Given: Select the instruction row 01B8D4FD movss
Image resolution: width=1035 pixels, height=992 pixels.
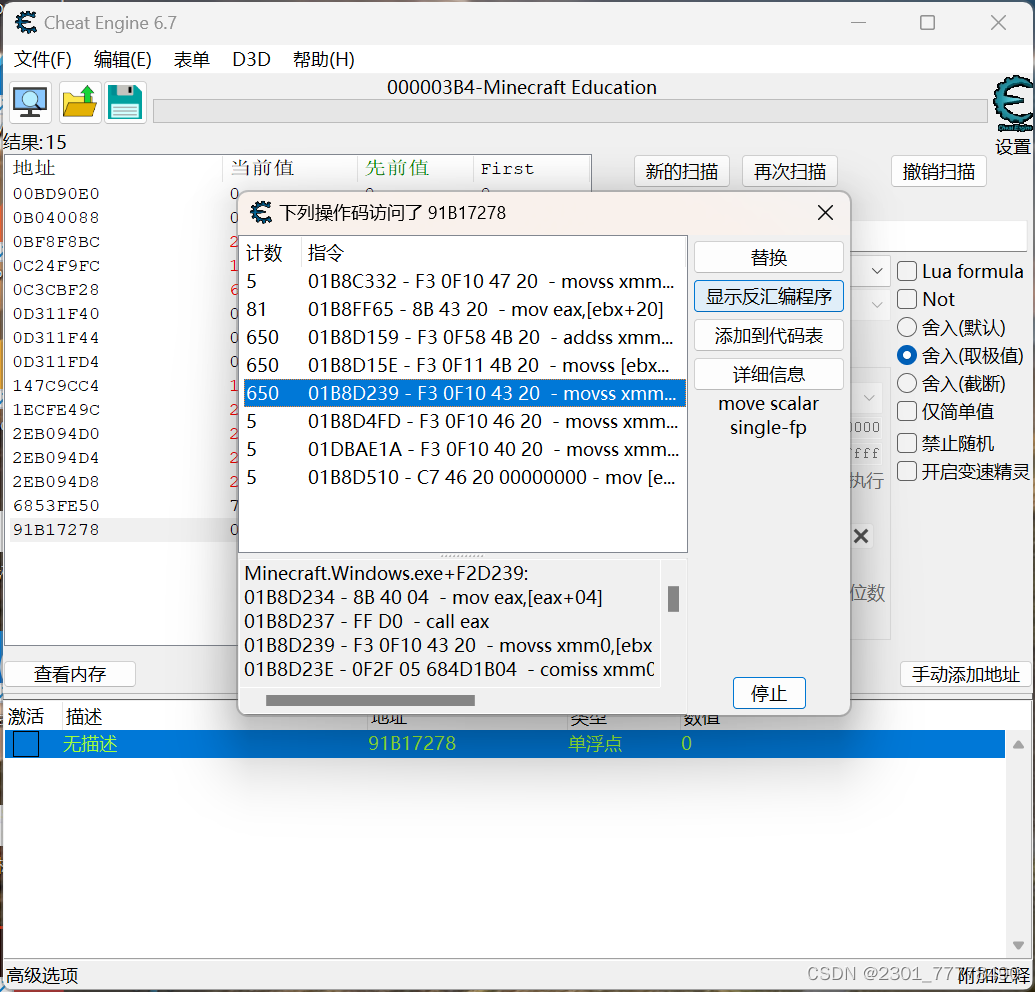Looking at the screenshot, I should click(x=463, y=421).
